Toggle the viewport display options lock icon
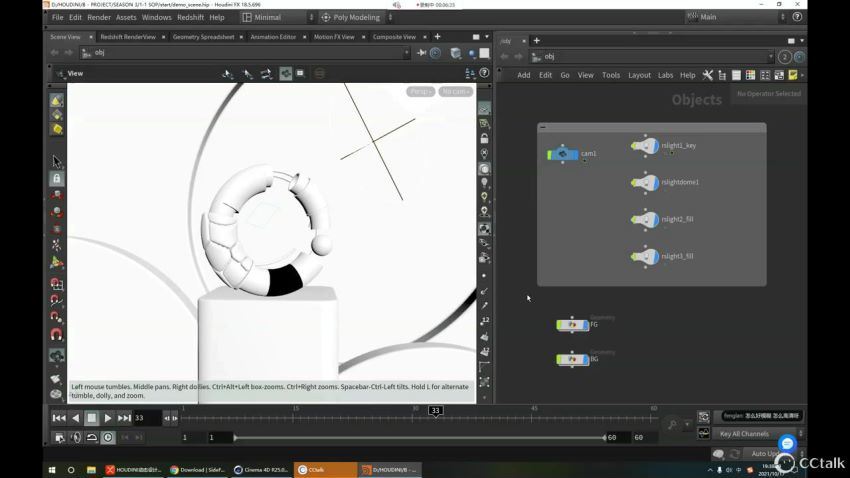Viewport: 850px width, 478px height. [484, 139]
